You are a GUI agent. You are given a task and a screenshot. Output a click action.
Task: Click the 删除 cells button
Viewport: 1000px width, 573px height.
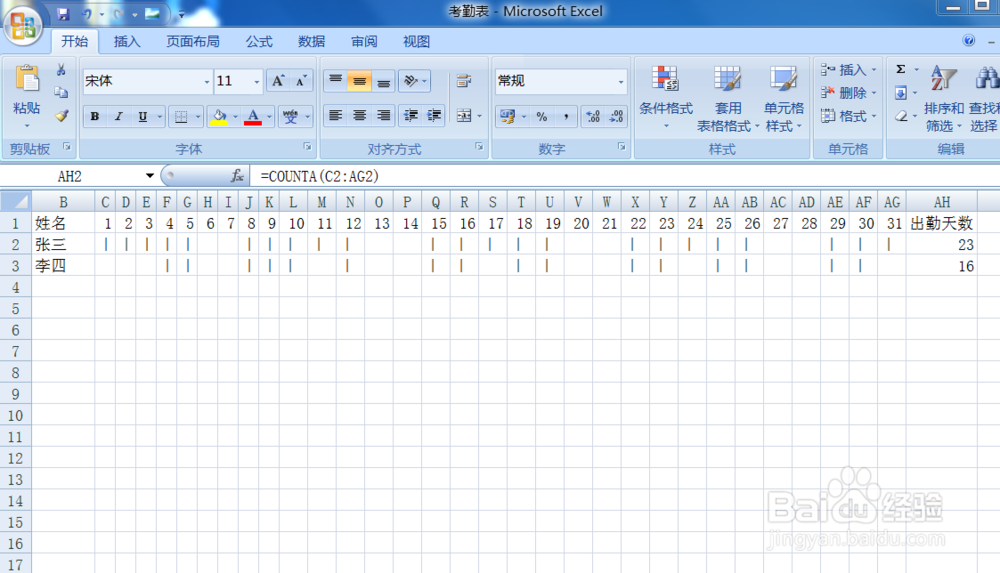pyautogui.click(x=849, y=93)
